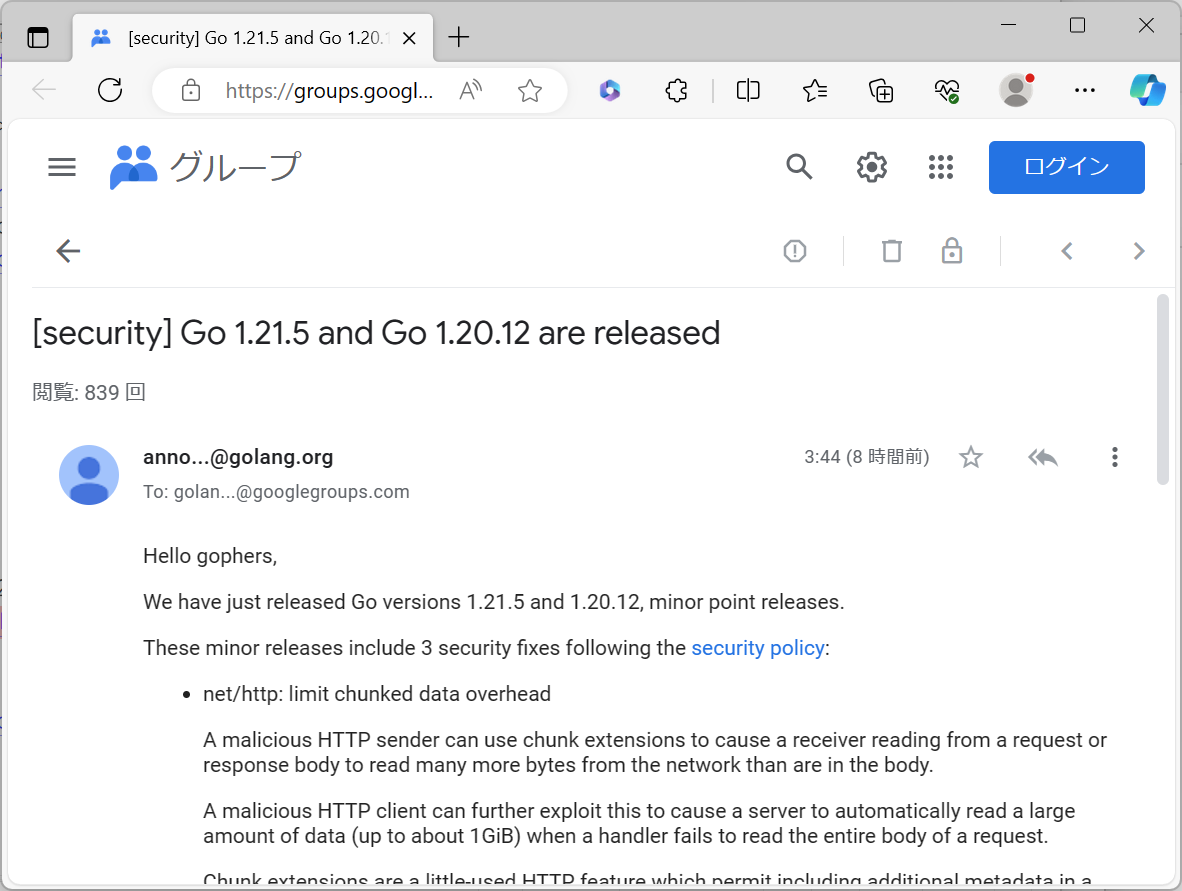Open the security policy link

[757, 648]
